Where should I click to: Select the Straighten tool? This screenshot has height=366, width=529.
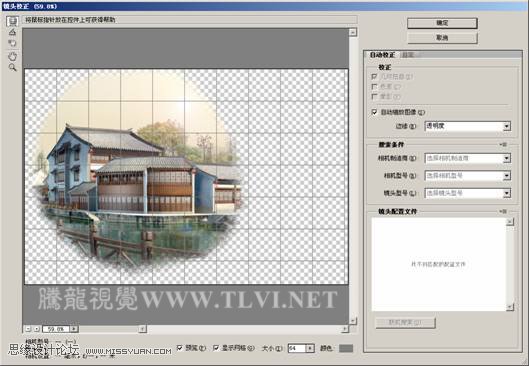tap(12, 32)
